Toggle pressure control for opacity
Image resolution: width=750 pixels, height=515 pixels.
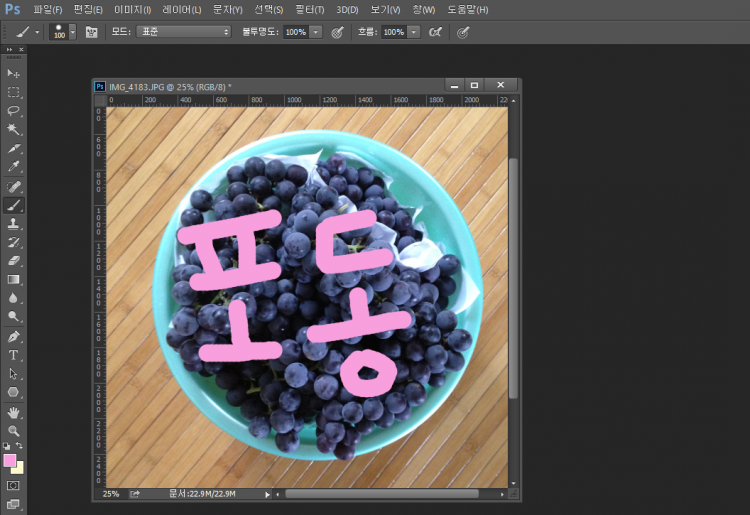tap(337, 32)
